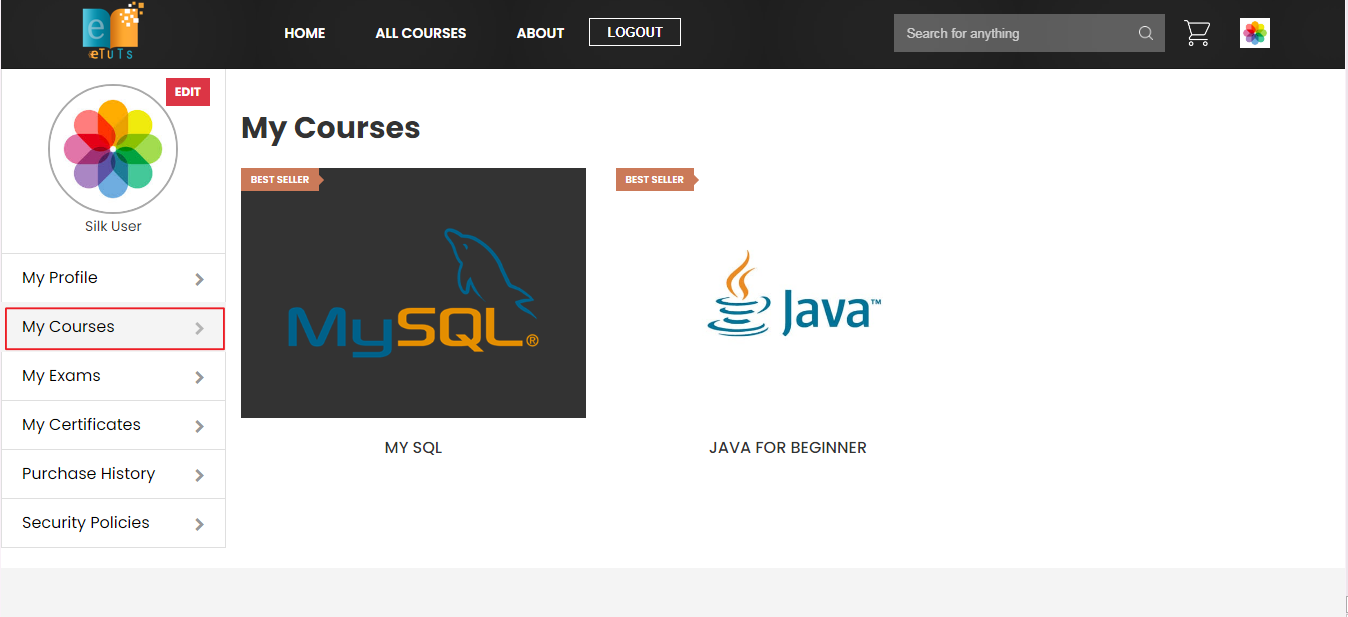Select My Profile in sidebar
Image resolution: width=1348 pixels, height=617 pixels.
click(113, 278)
